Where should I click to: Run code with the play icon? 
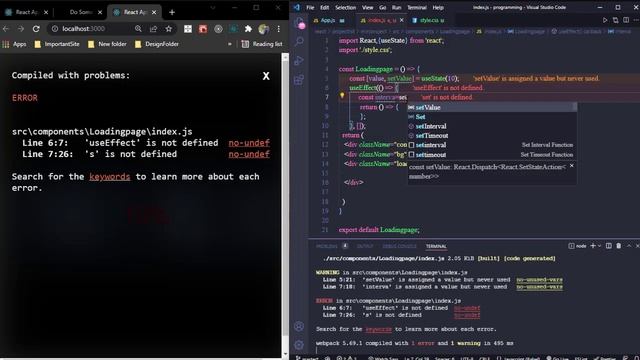click(605, 20)
